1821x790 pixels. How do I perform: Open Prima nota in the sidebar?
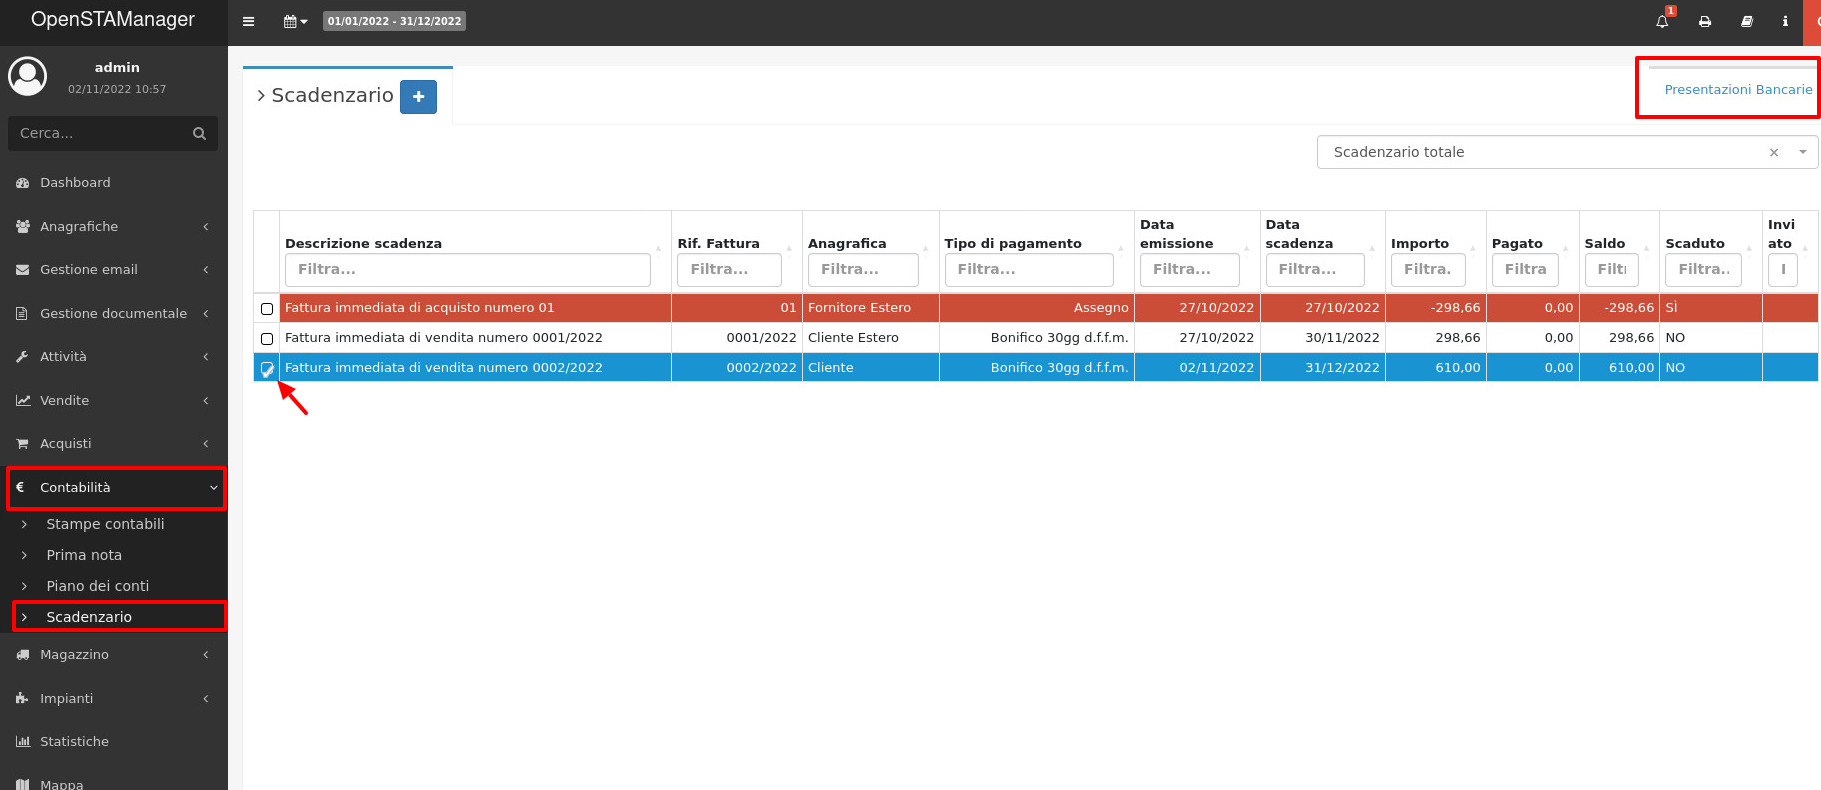(x=84, y=555)
